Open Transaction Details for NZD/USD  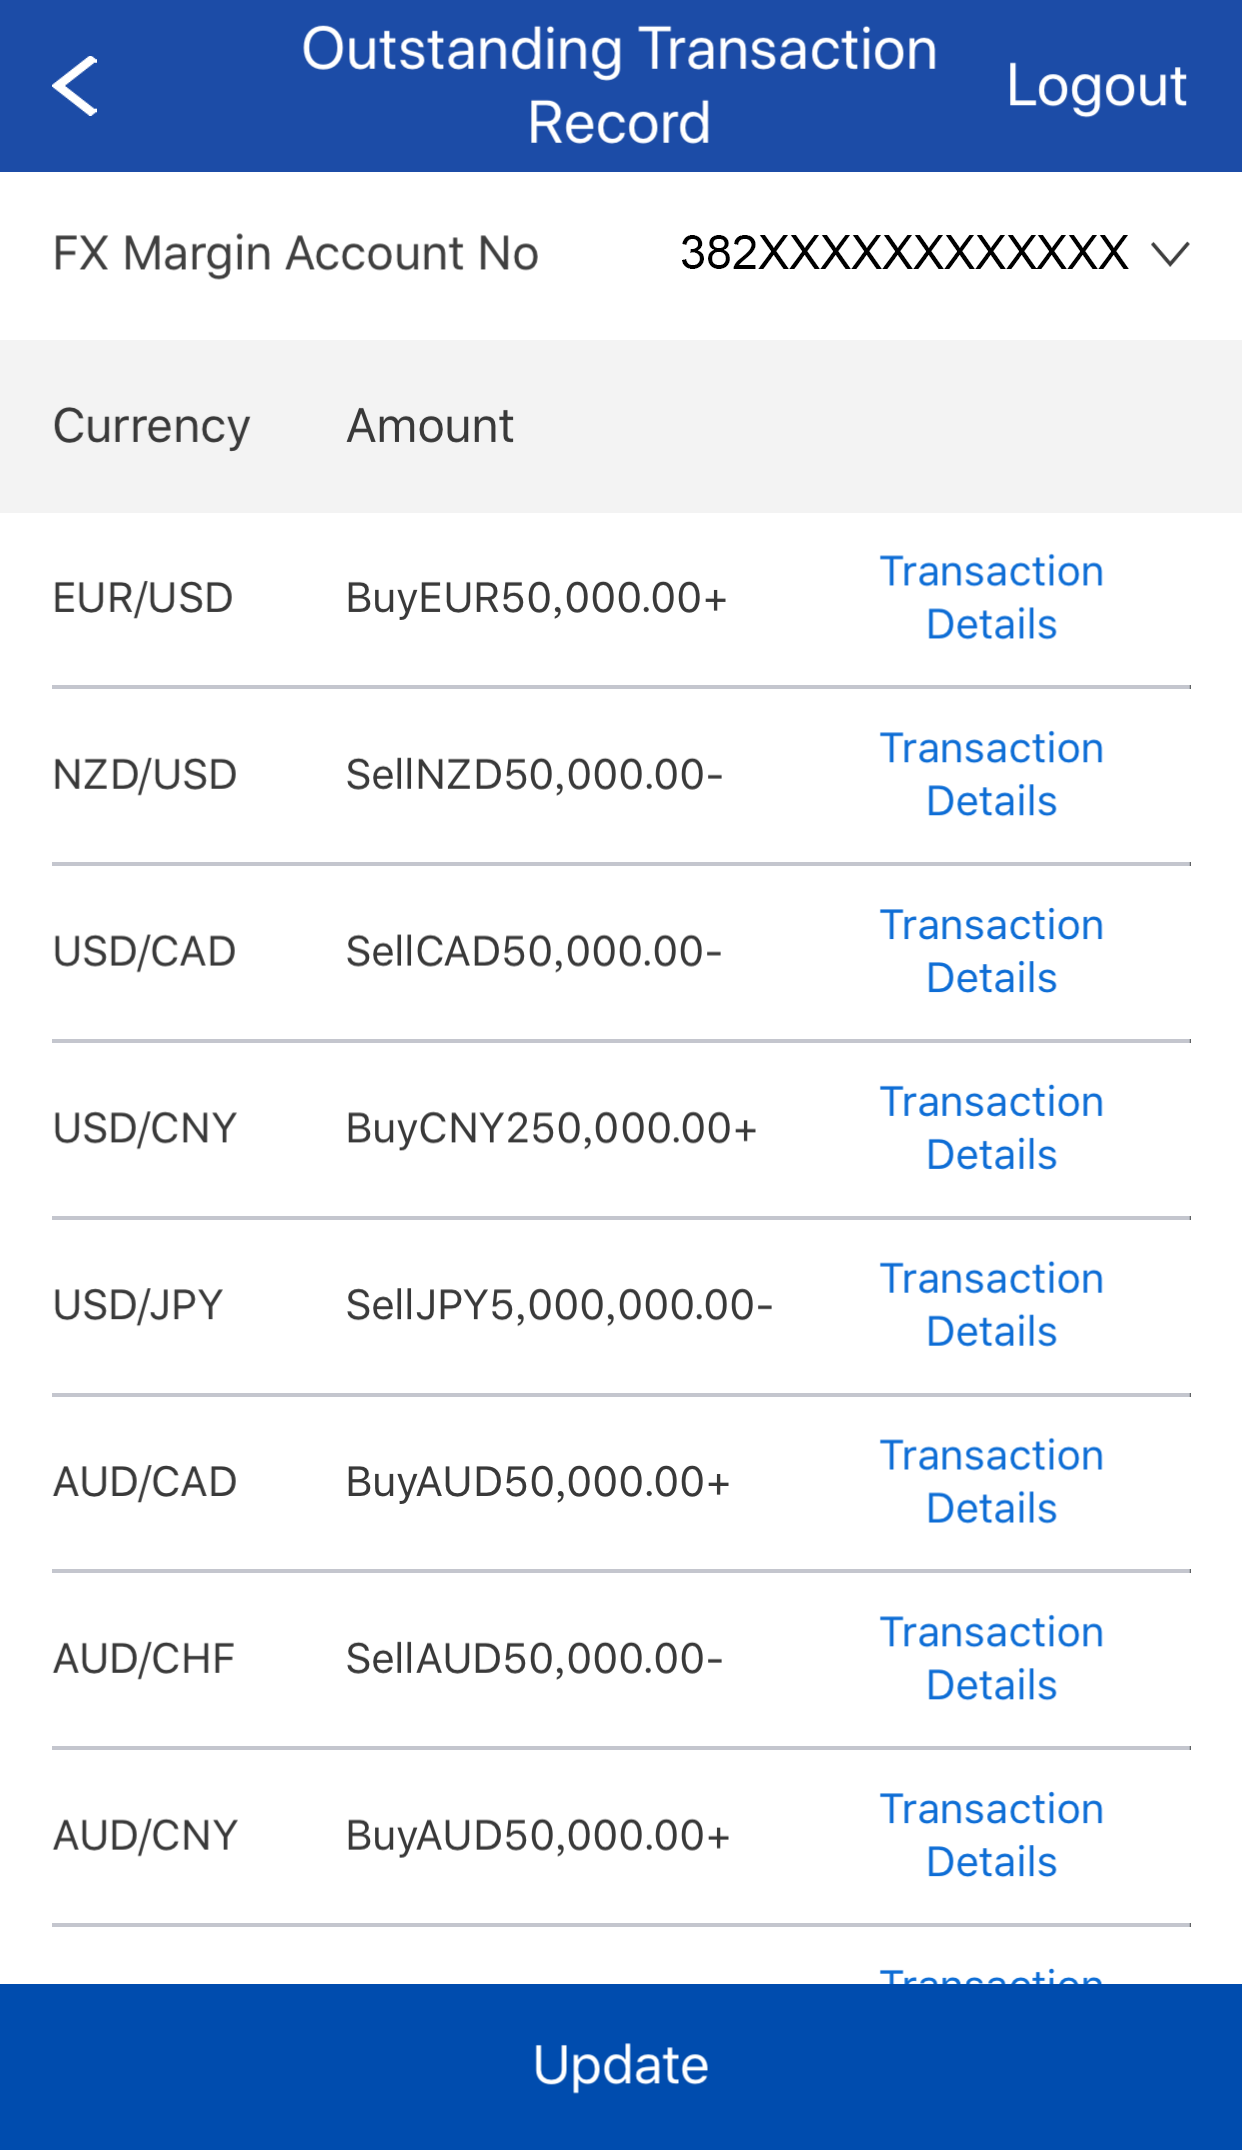click(x=991, y=775)
